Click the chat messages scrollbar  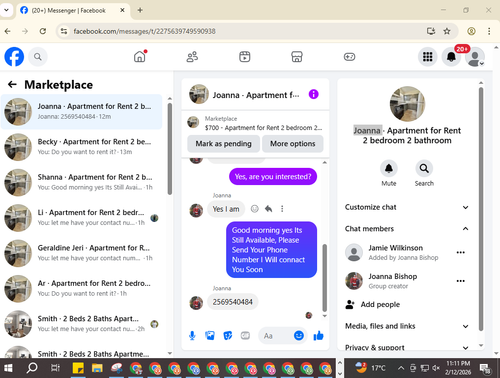pos(324,277)
